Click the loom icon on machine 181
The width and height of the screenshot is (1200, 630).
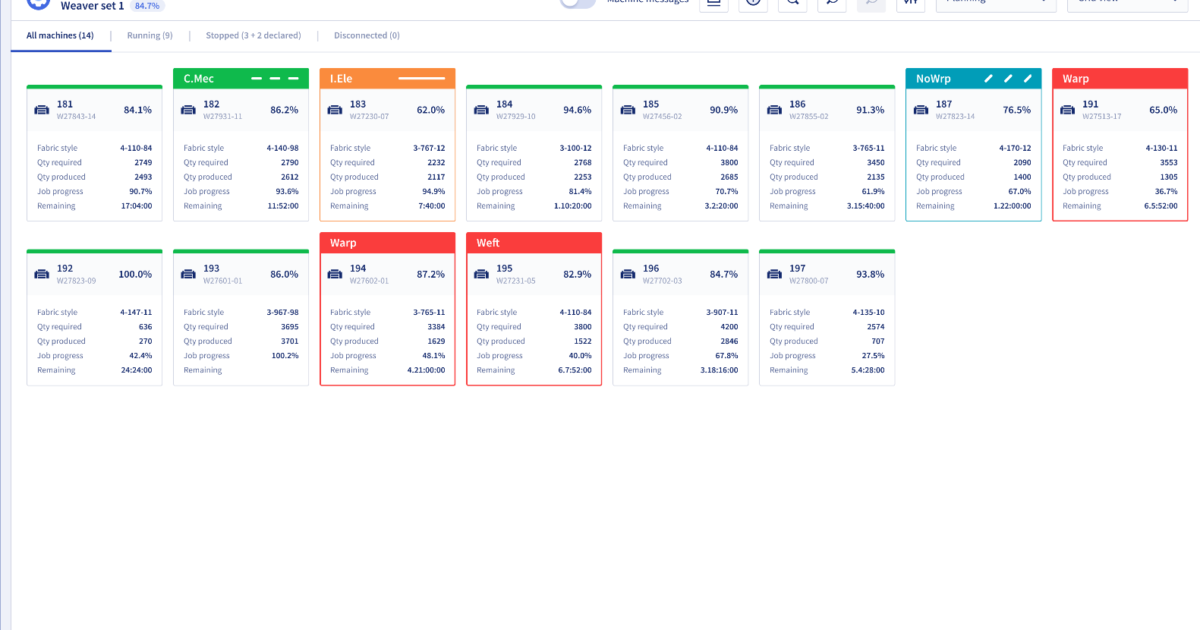coord(42,109)
